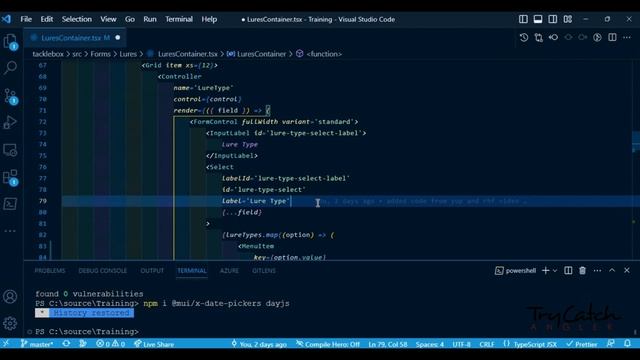Switch to the TERMINAL panel tab

[x=192, y=271]
